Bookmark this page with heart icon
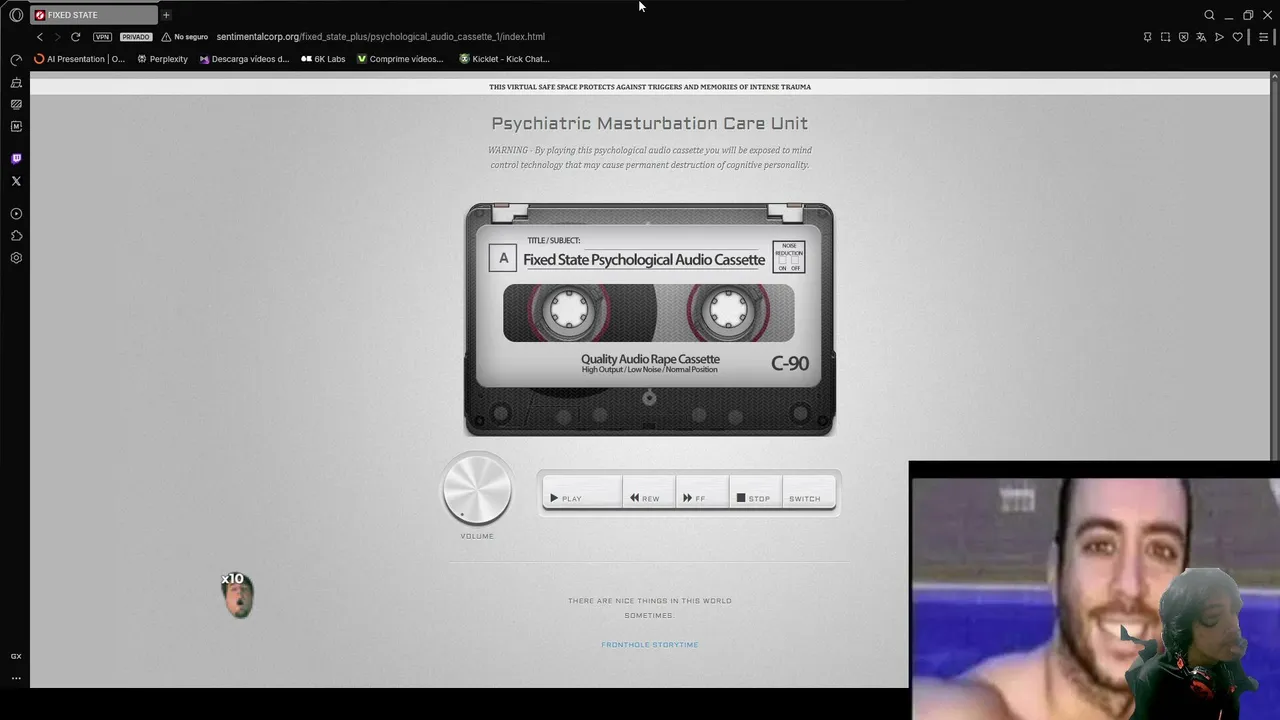Screen dimensions: 1280x720 pos(1237,37)
